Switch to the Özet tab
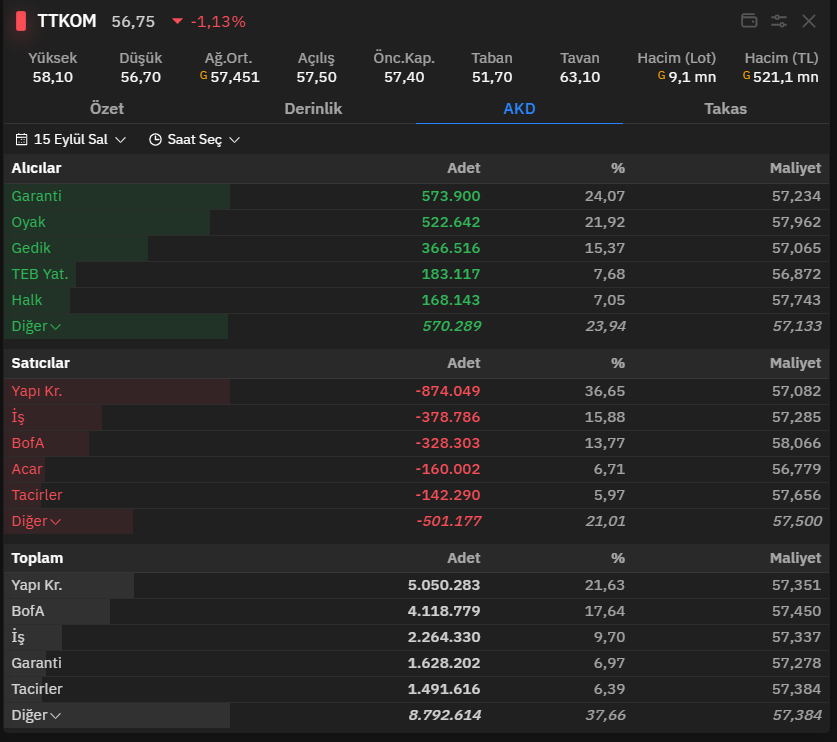Image resolution: width=837 pixels, height=742 pixels. (107, 109)
